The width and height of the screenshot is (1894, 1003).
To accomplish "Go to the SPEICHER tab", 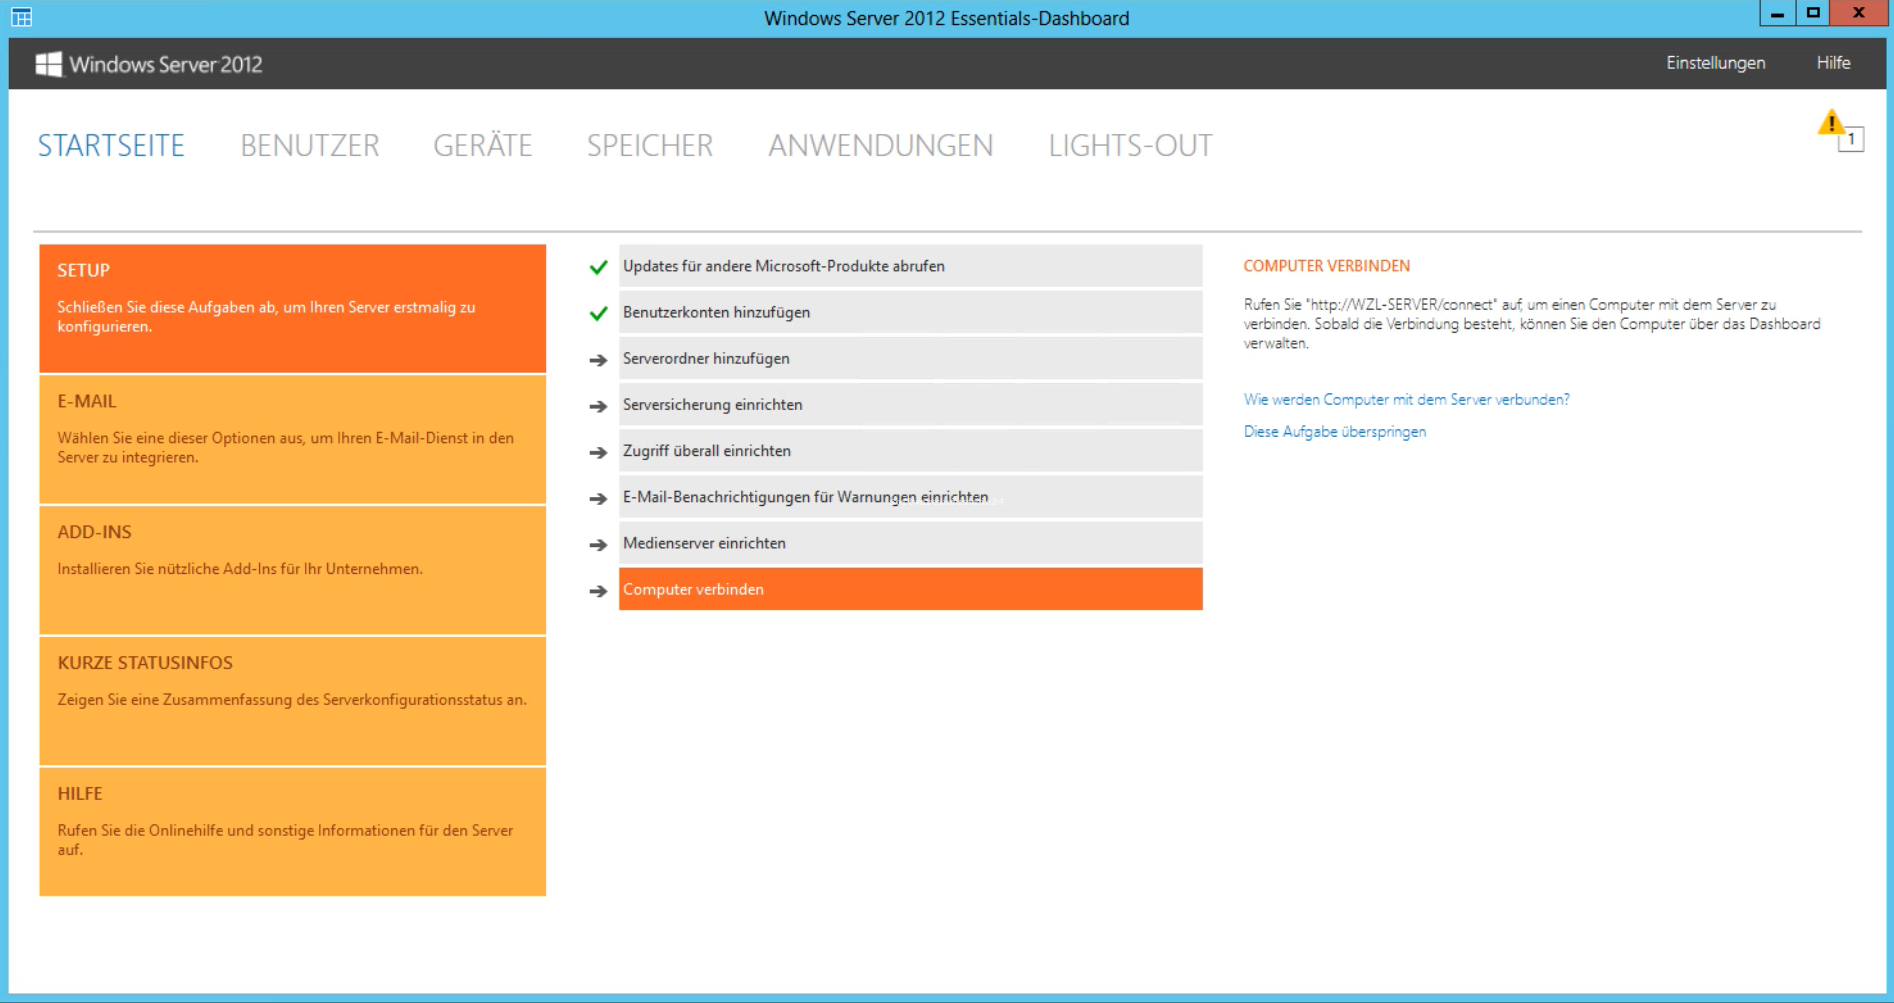I will click(x=649, y=146).
